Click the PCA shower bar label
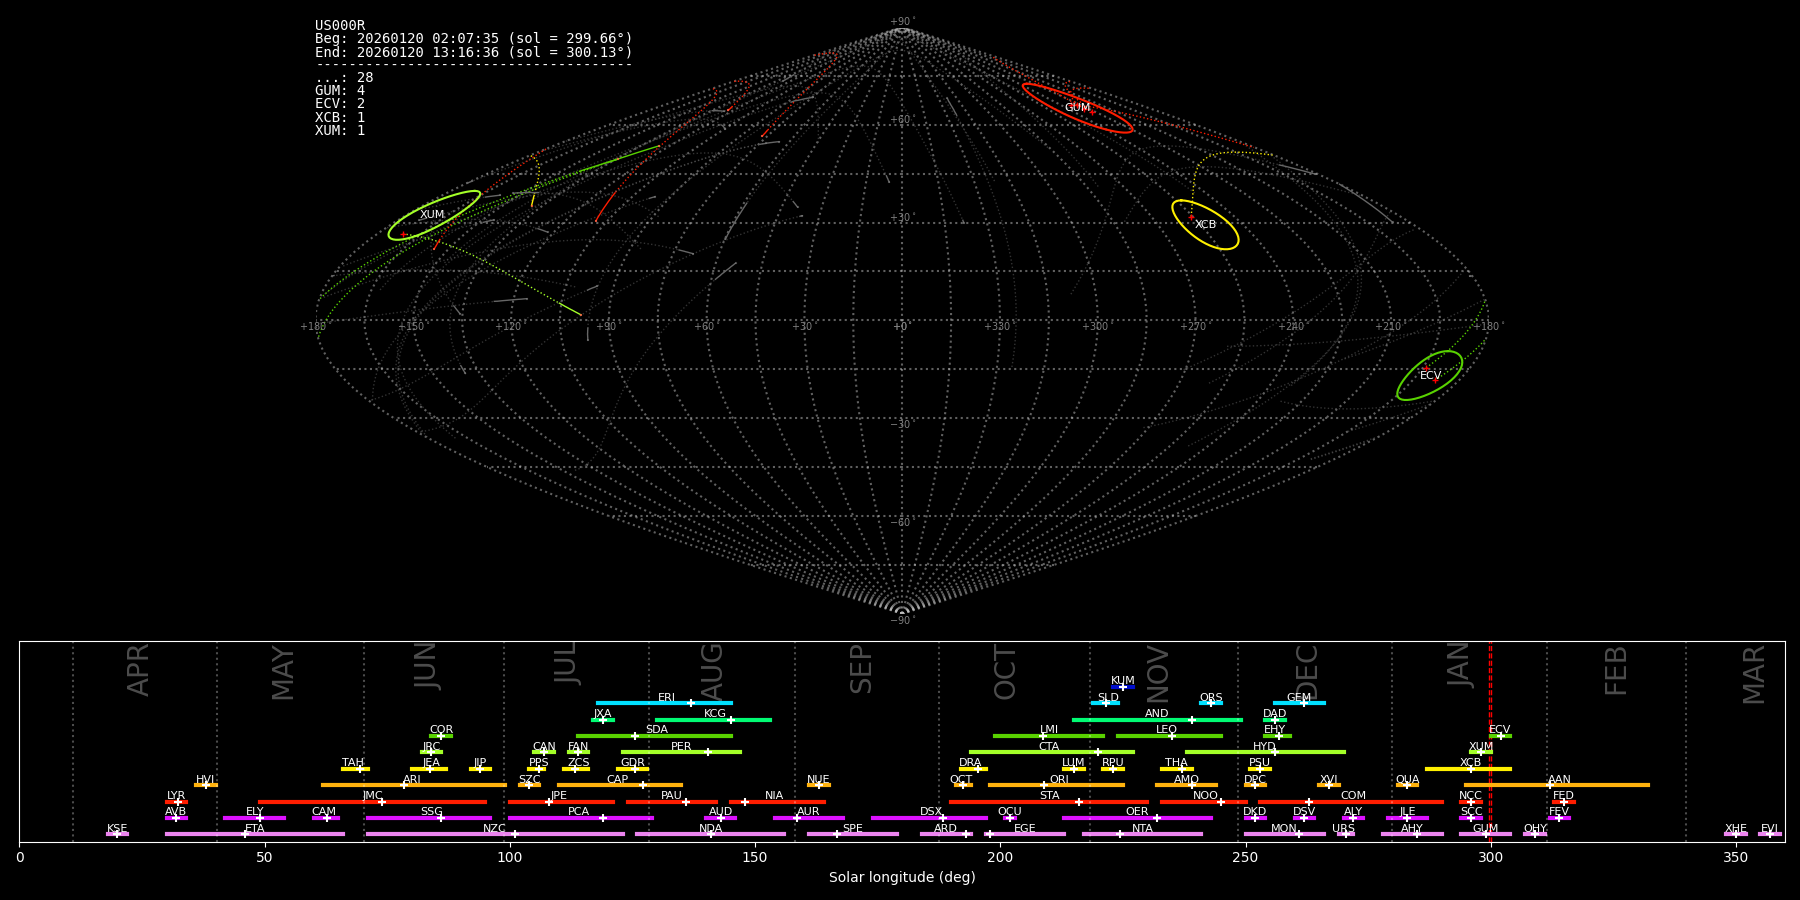 [579, 812]
